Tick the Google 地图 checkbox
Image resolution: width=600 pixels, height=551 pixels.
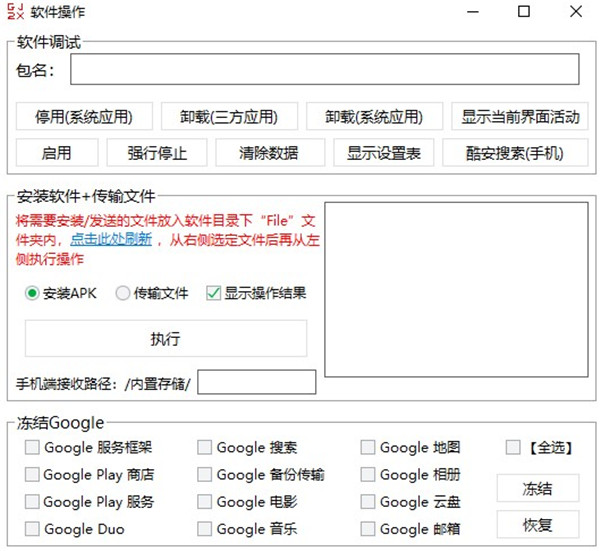[x=368, y=448]
